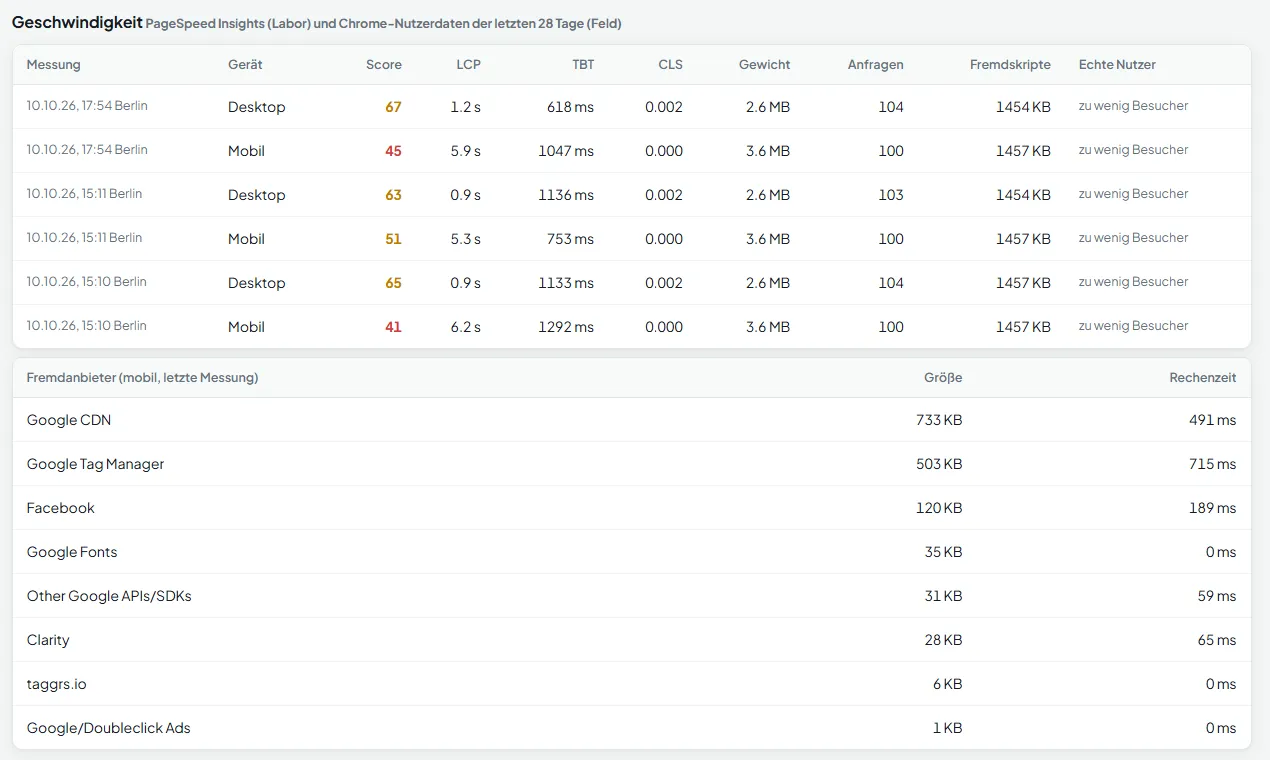The height and width of the screenshot is (760, 1270).
Task: Click the 'TBT' column header
Action: click(x=583, y=64)
